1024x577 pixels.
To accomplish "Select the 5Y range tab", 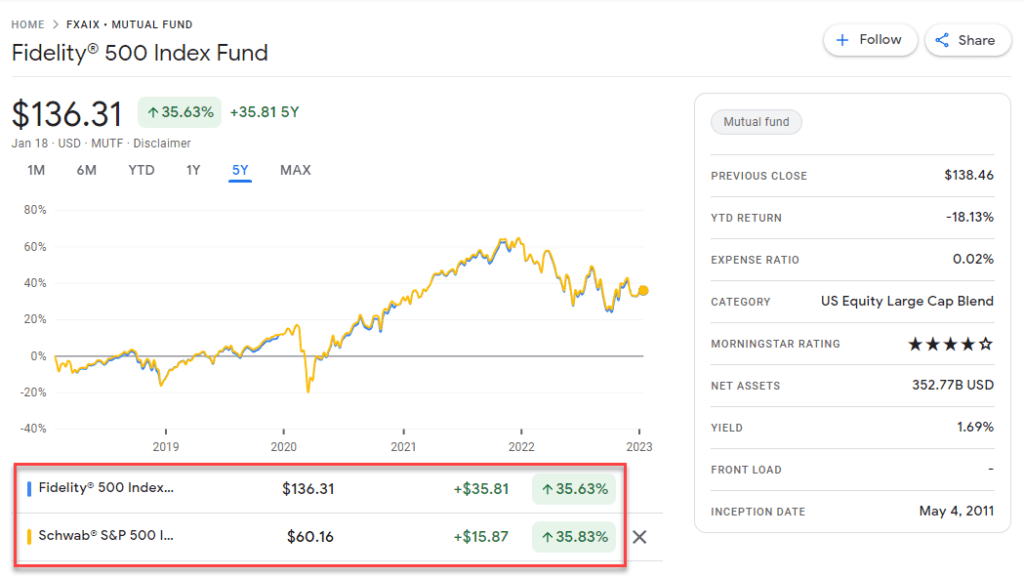I will 240,170.
